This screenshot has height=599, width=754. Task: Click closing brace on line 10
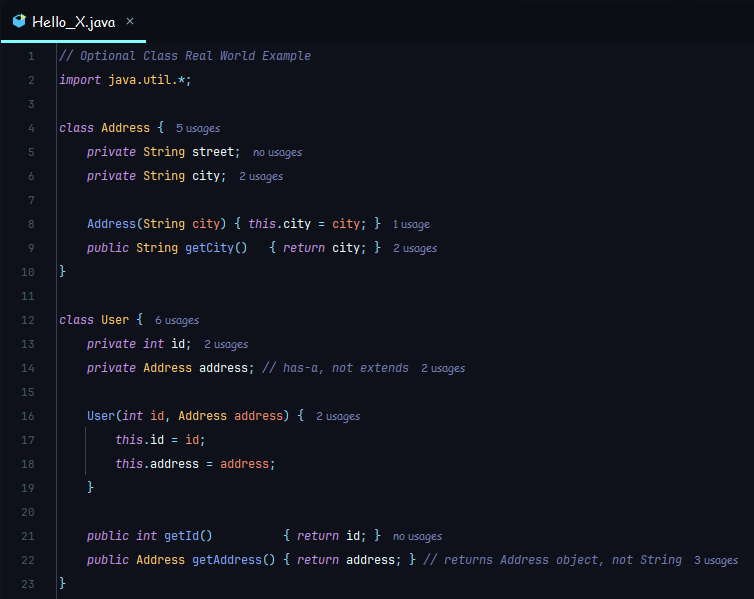[62, 272]
